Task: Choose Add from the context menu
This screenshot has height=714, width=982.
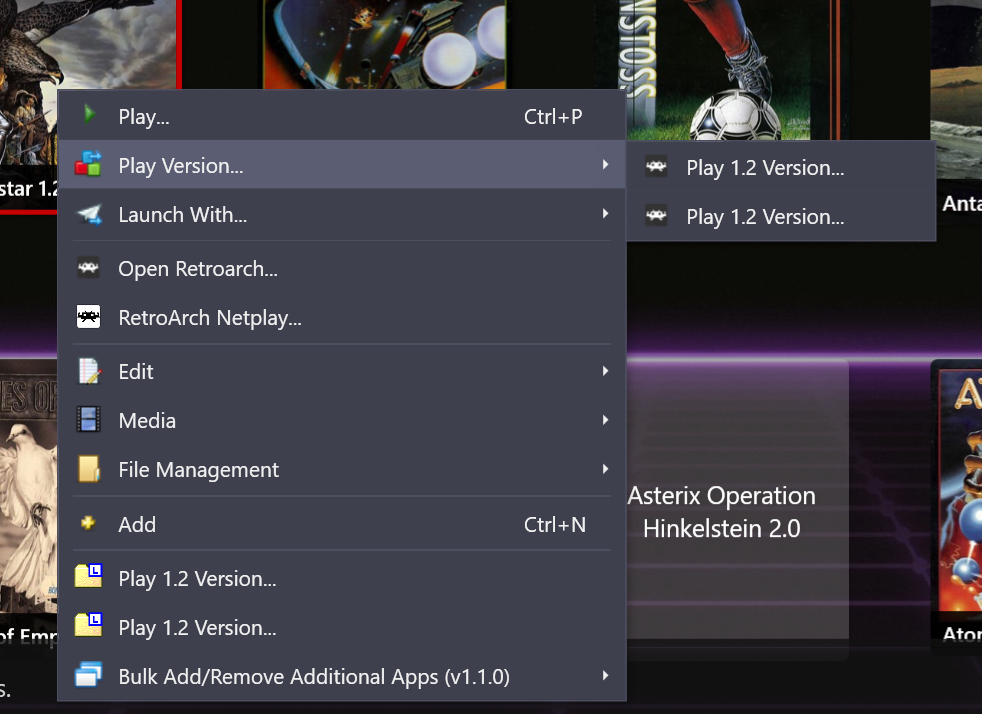Action: (342, 524)
